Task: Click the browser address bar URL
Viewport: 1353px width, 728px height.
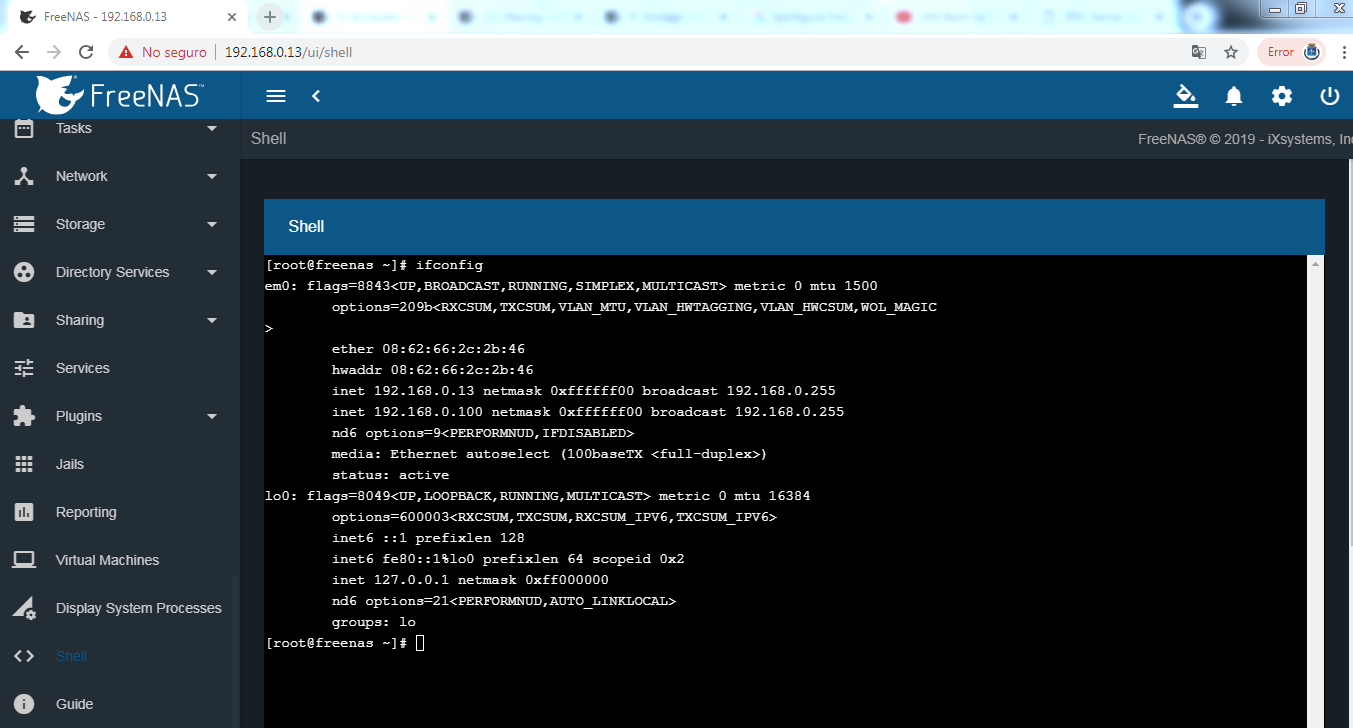Action: (x=288, y=52)
